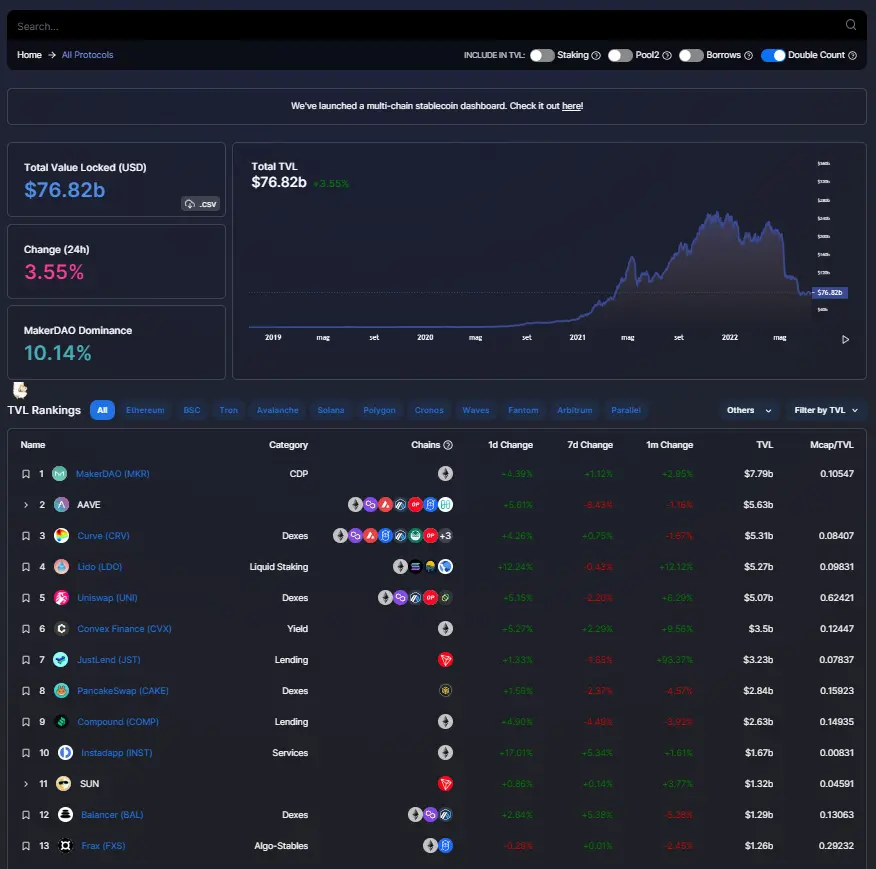This screenshot has width=876, height=869.
Task: Click the Borrows help question icon
Action: tap(749, 55)
